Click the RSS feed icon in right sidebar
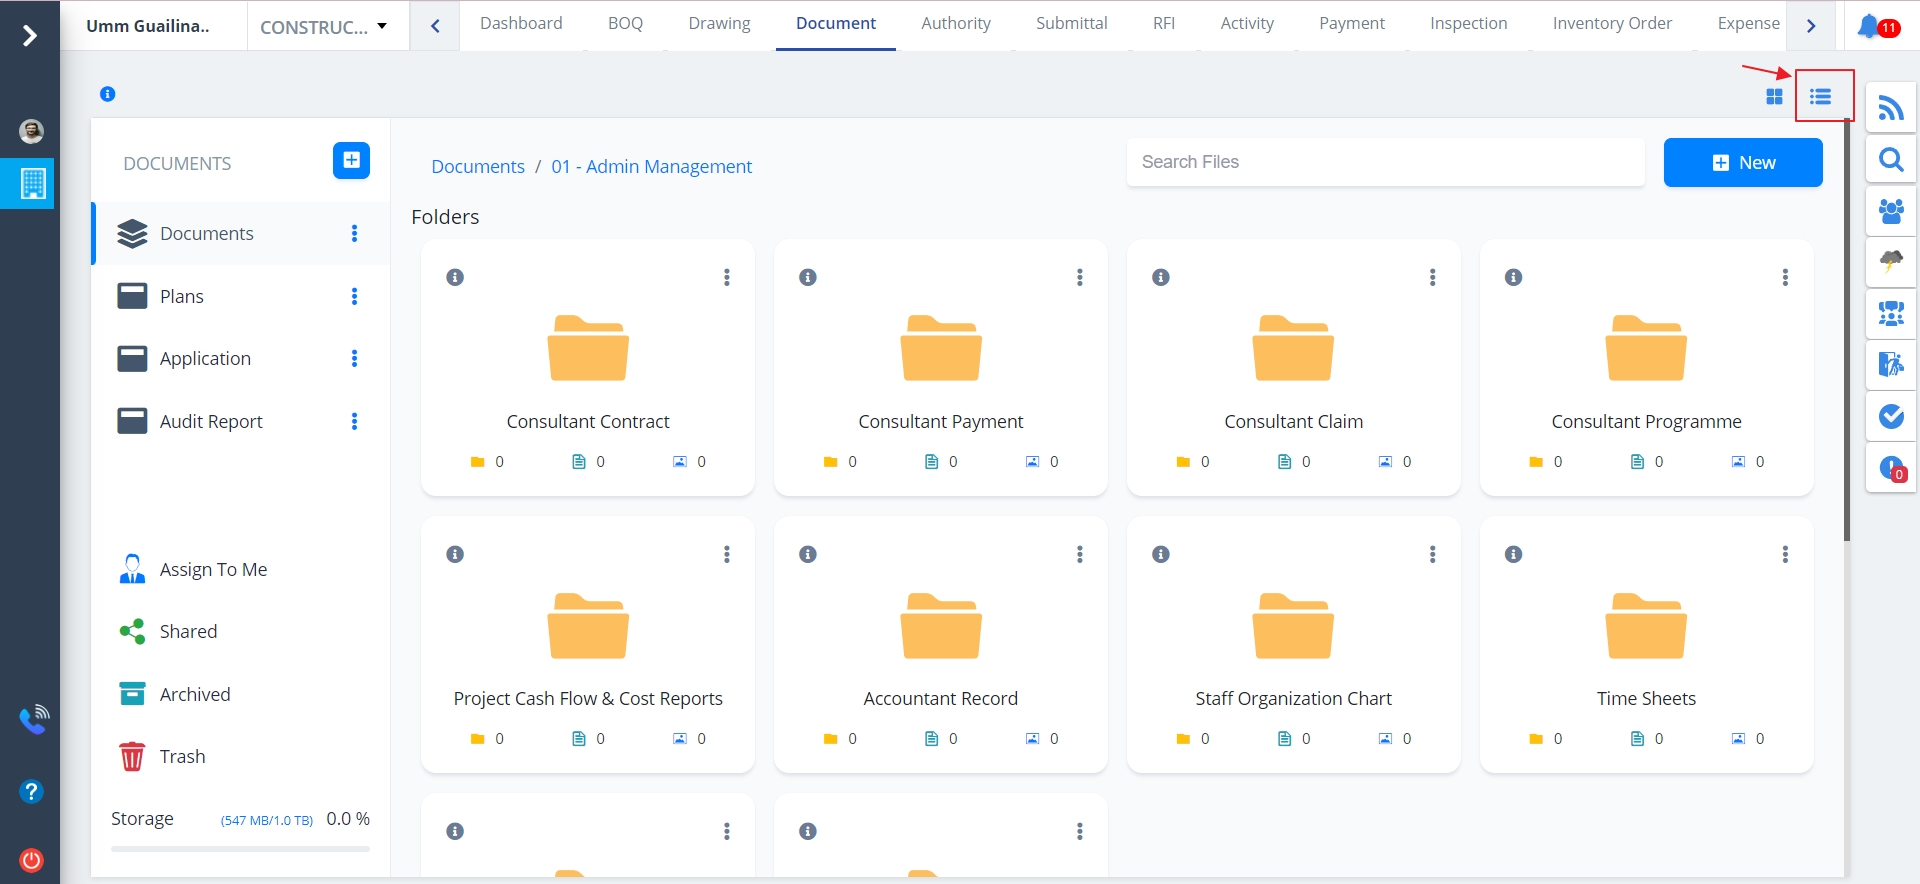 click(x=1890, y=108)
